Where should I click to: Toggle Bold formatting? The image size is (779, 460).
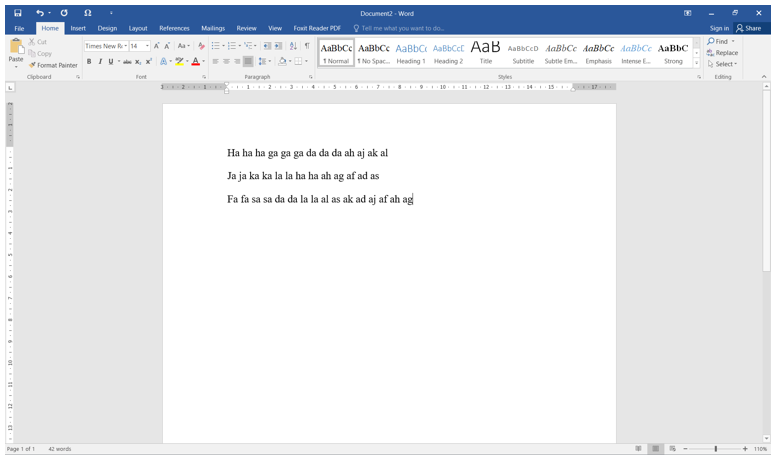point(88,62)
